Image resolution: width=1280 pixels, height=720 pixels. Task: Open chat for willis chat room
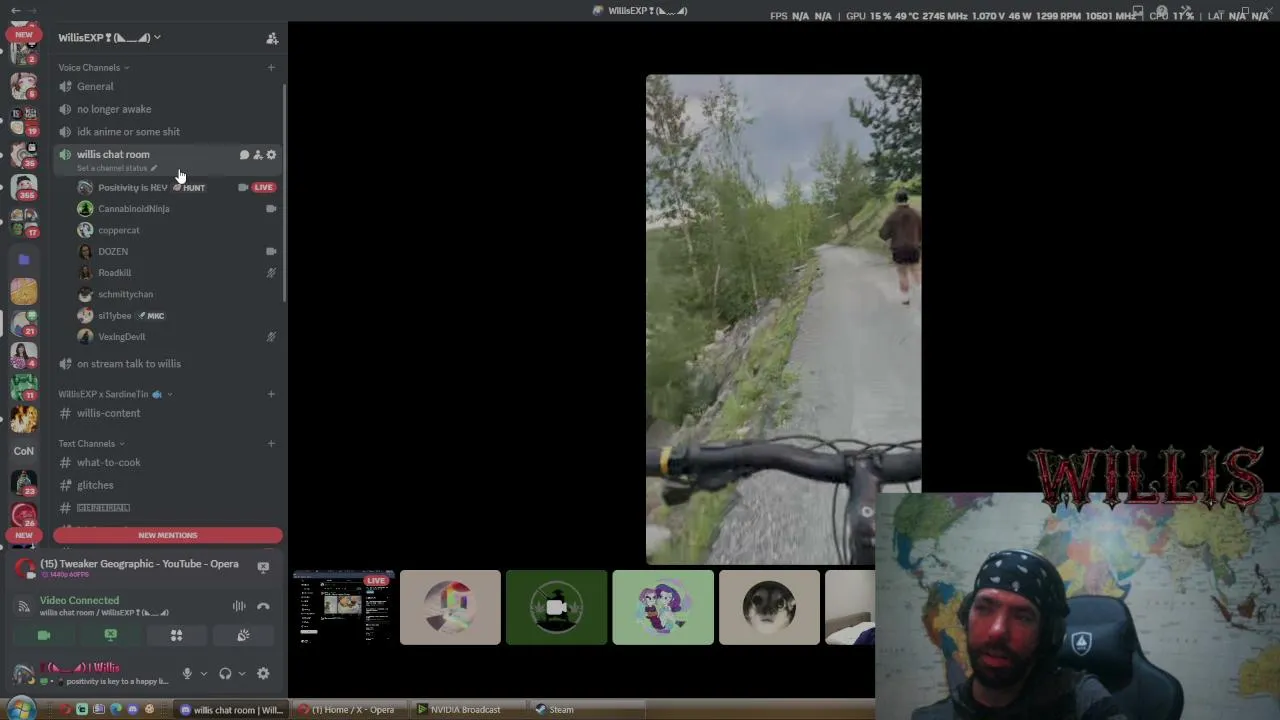(x=244, y=155)
